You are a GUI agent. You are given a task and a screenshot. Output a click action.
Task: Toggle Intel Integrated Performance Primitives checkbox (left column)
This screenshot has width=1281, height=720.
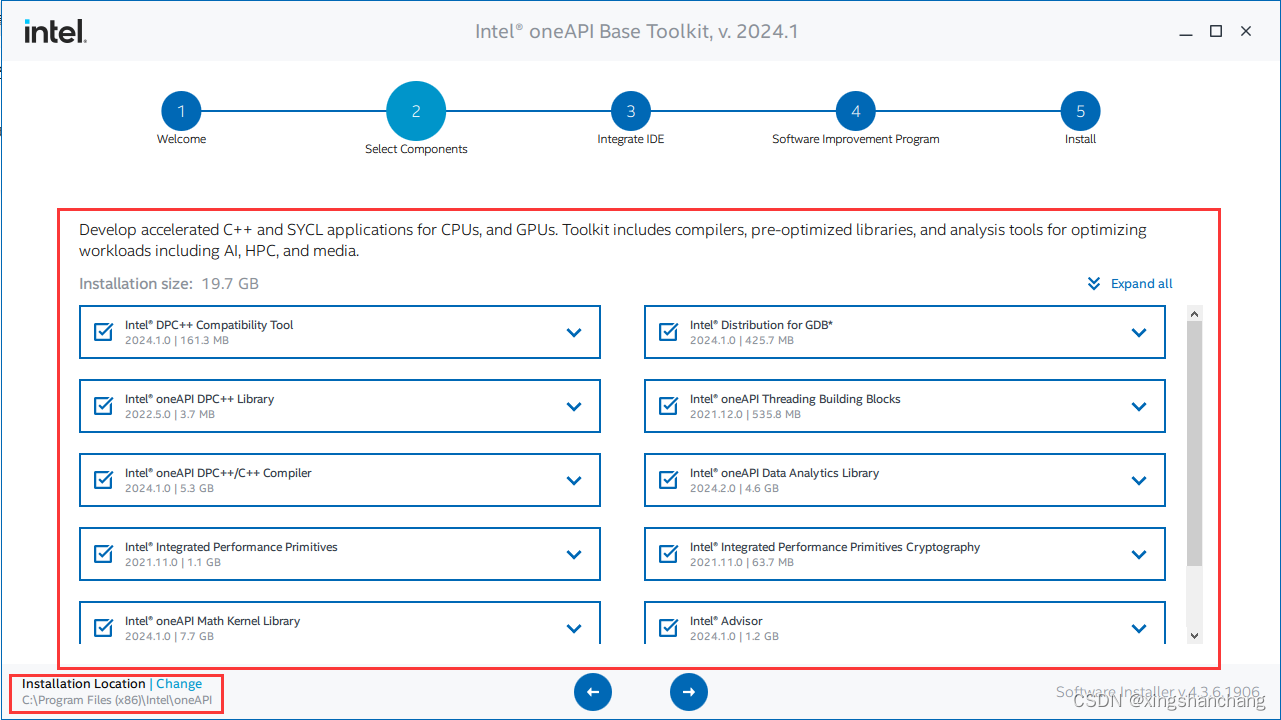point(103,554)
